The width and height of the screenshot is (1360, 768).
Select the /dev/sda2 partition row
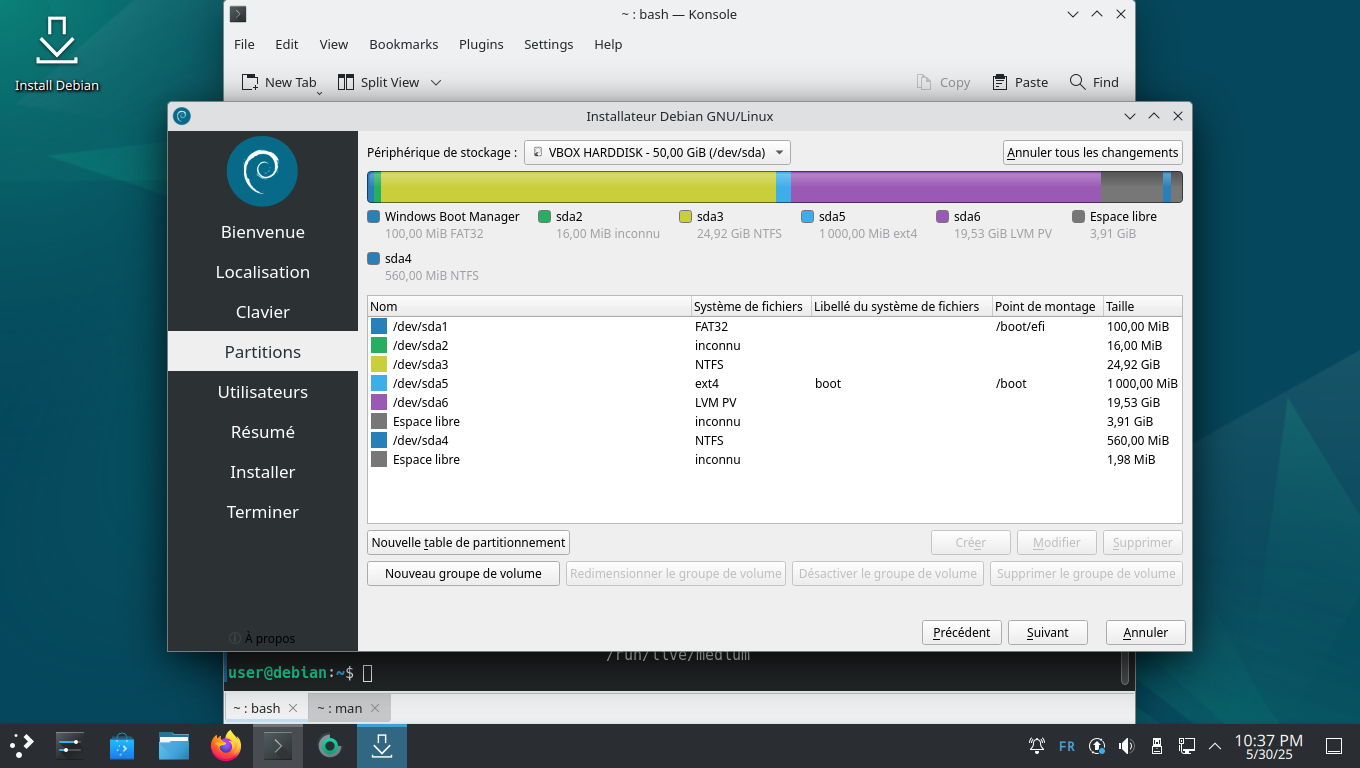[775, 345]
